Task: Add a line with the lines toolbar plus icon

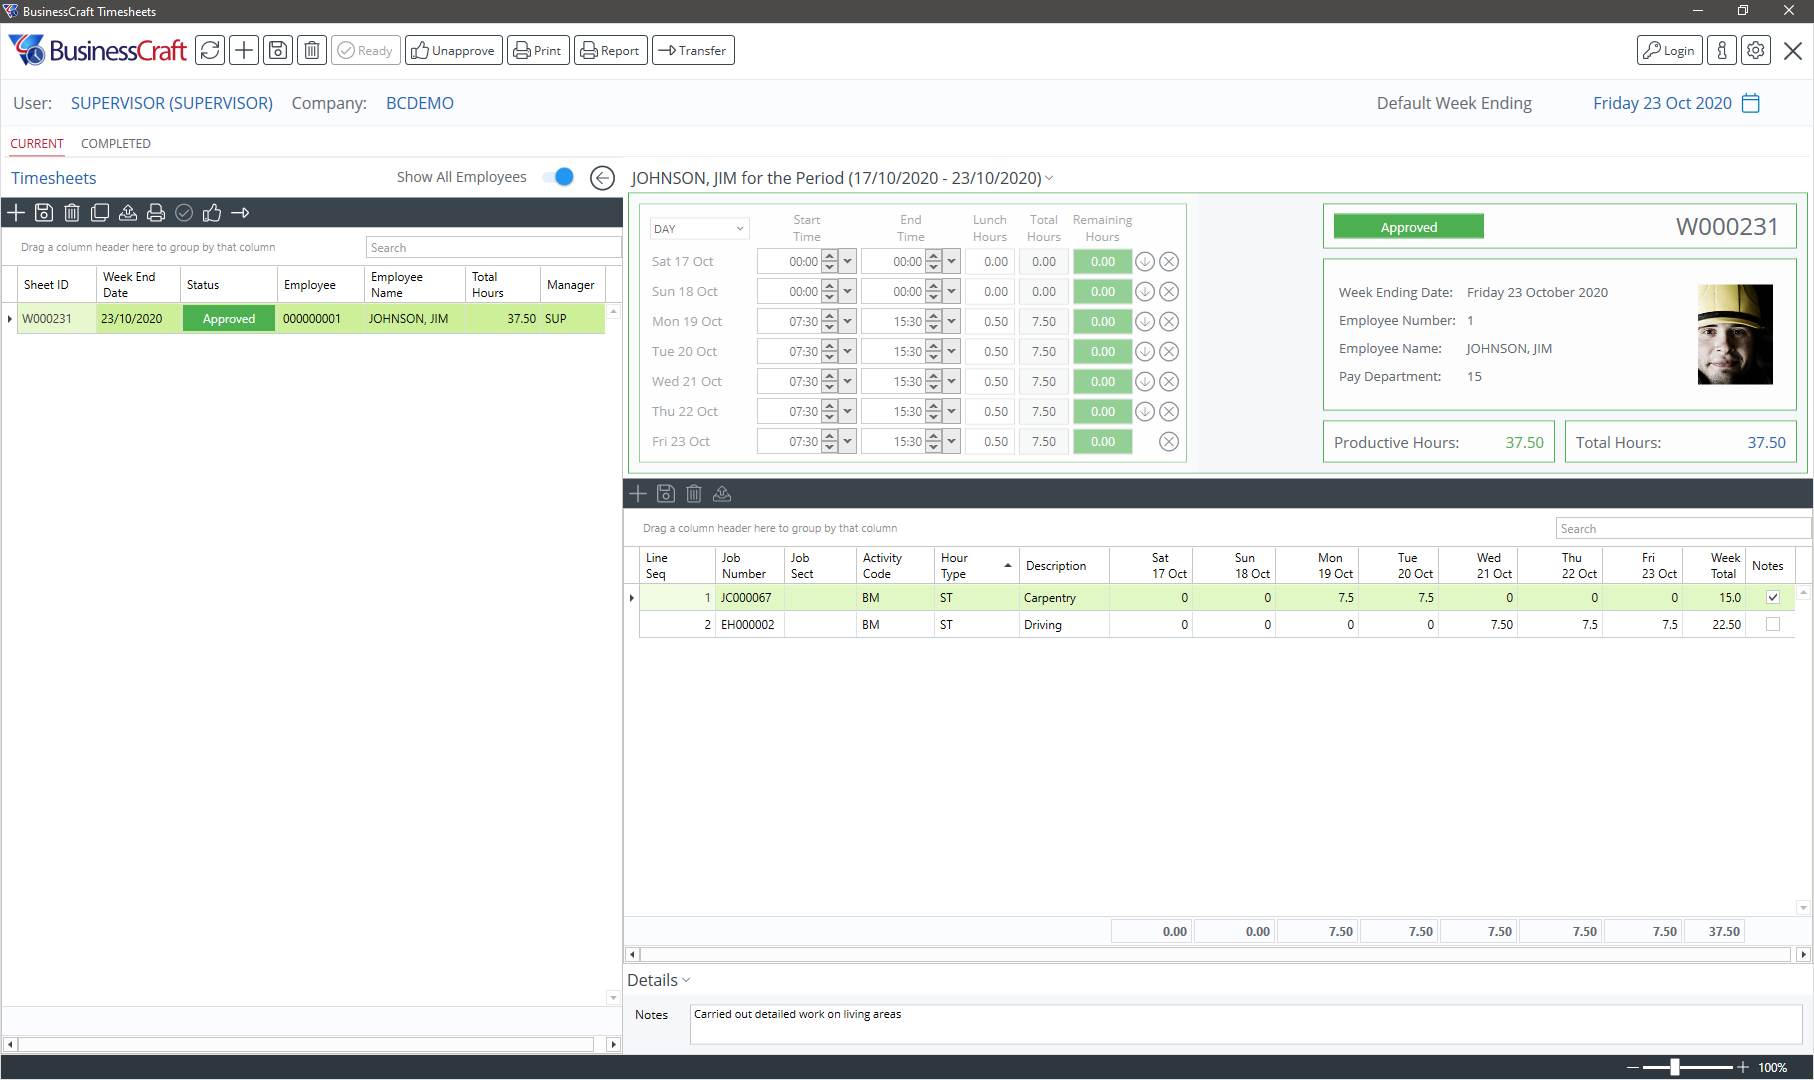Action: (638, 494)
